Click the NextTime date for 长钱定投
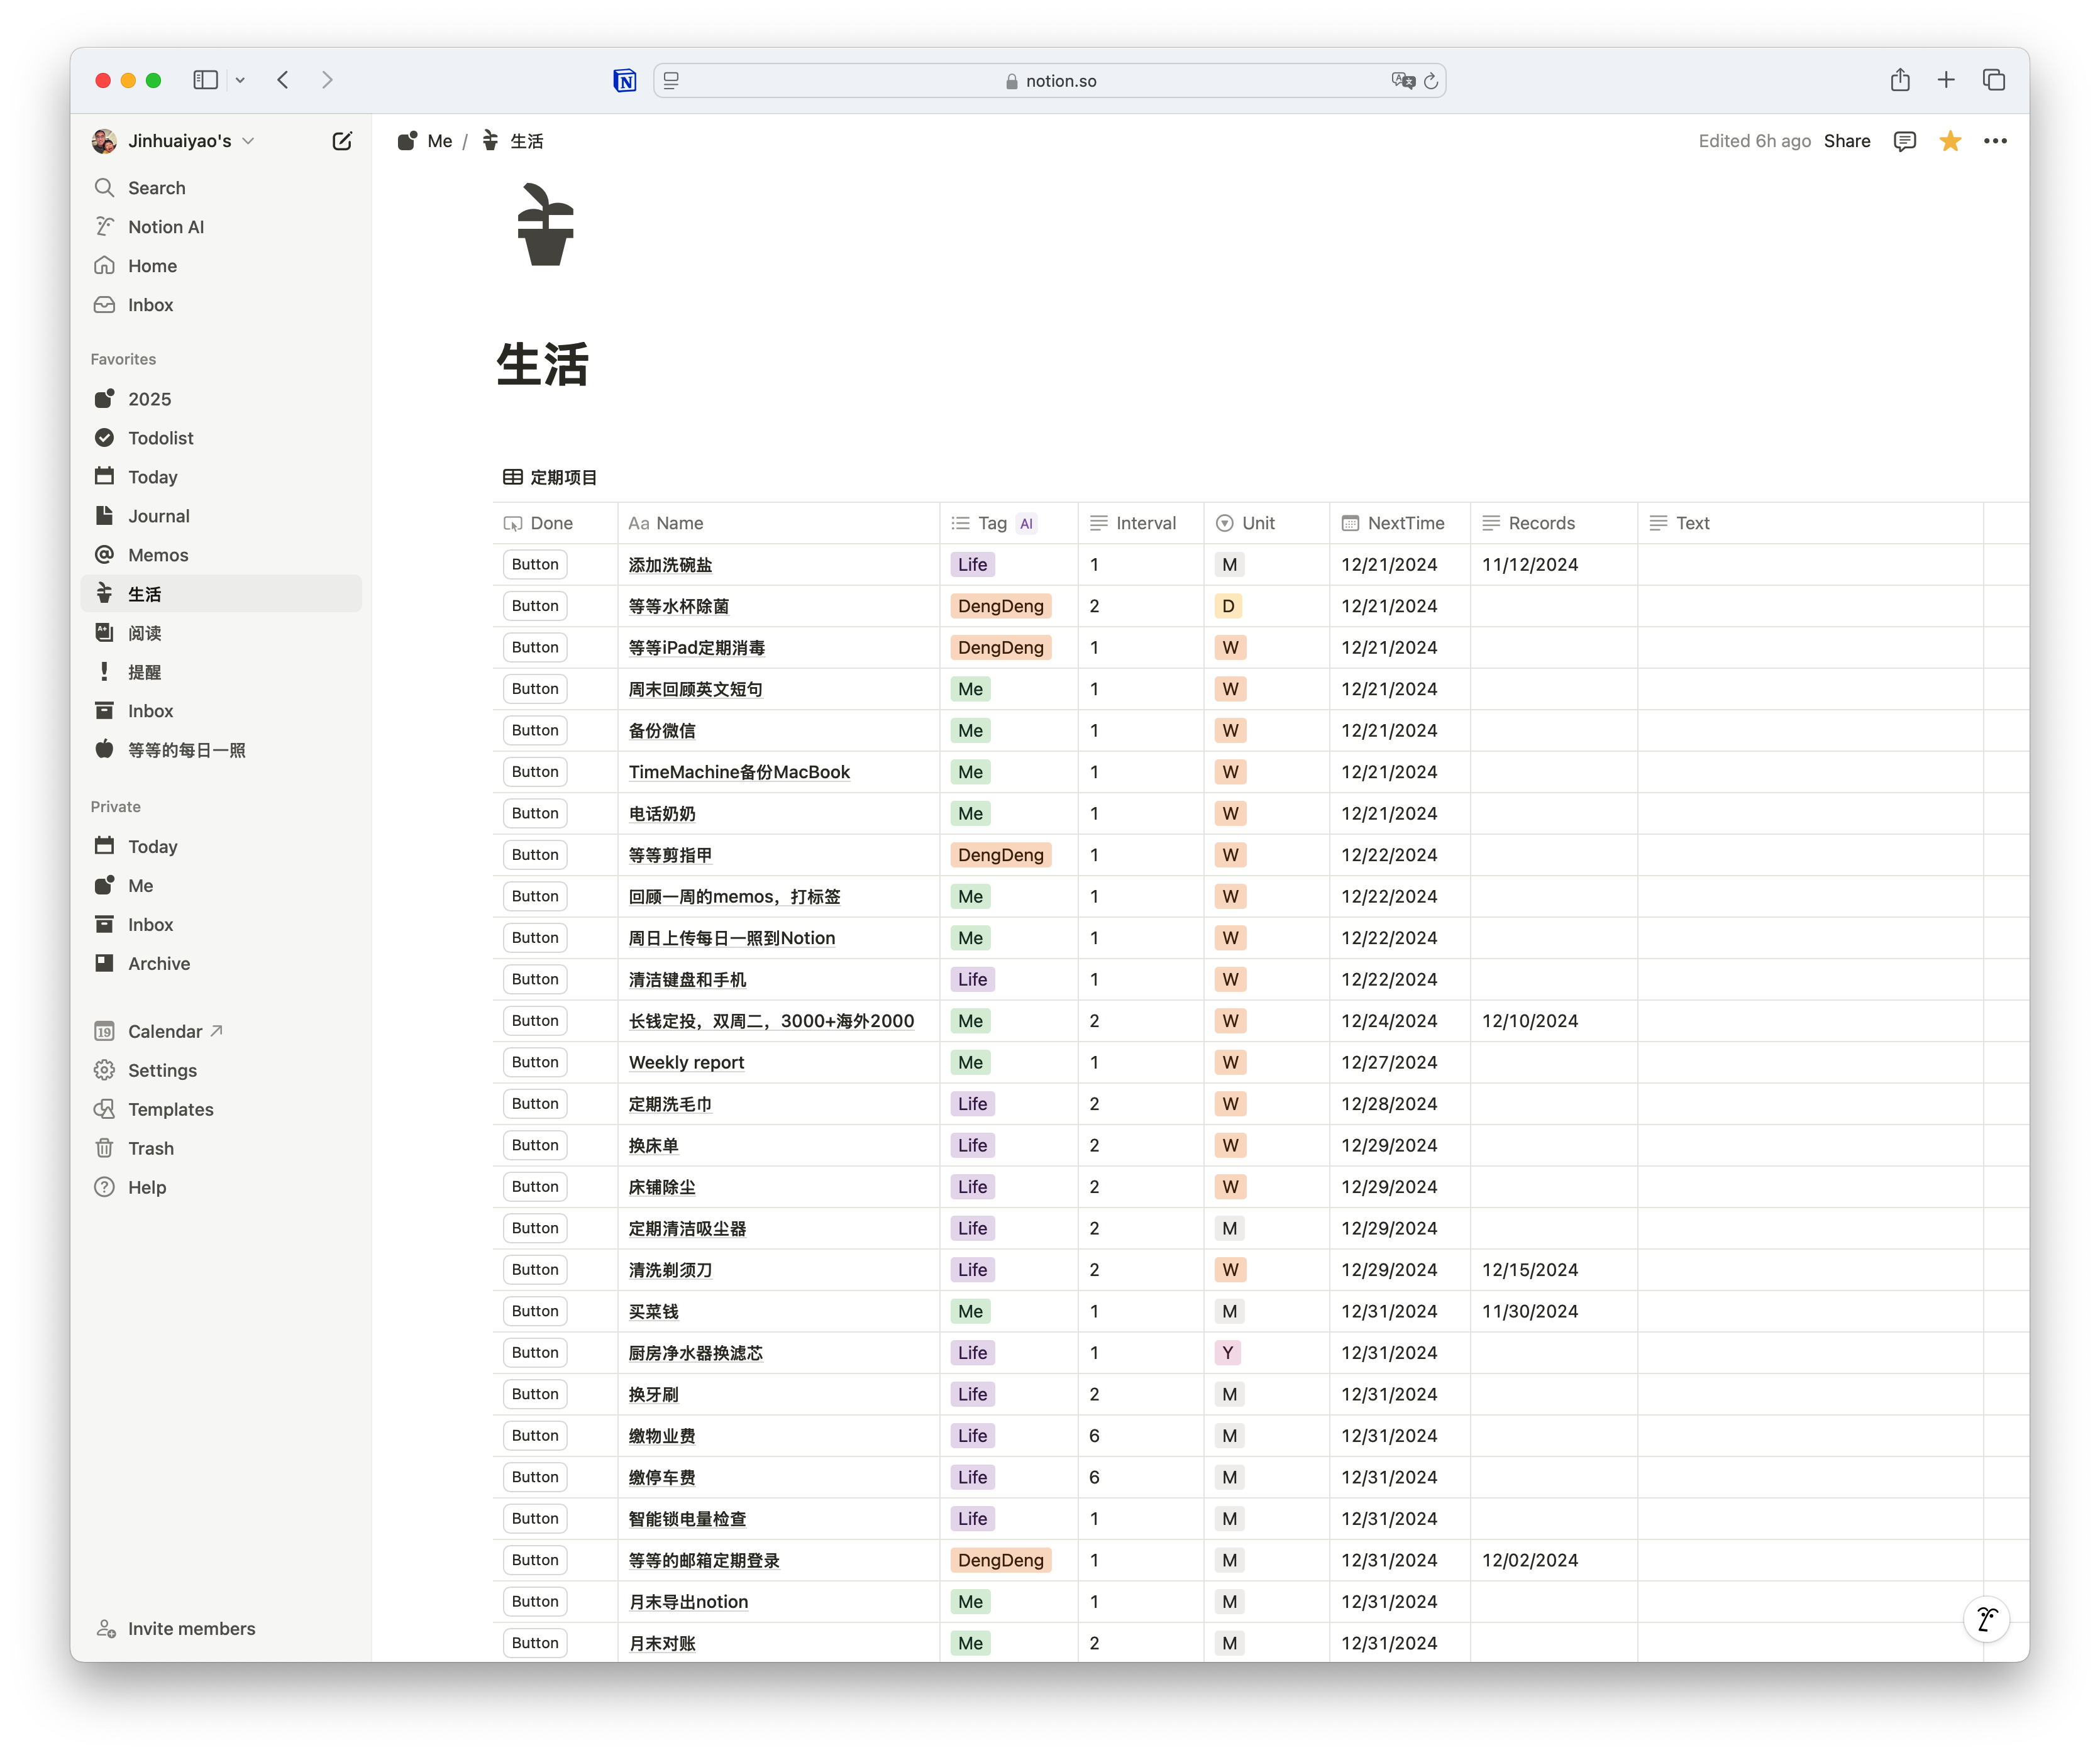Viewport: 2100px width, 1755px height. pos(1389,1021)
